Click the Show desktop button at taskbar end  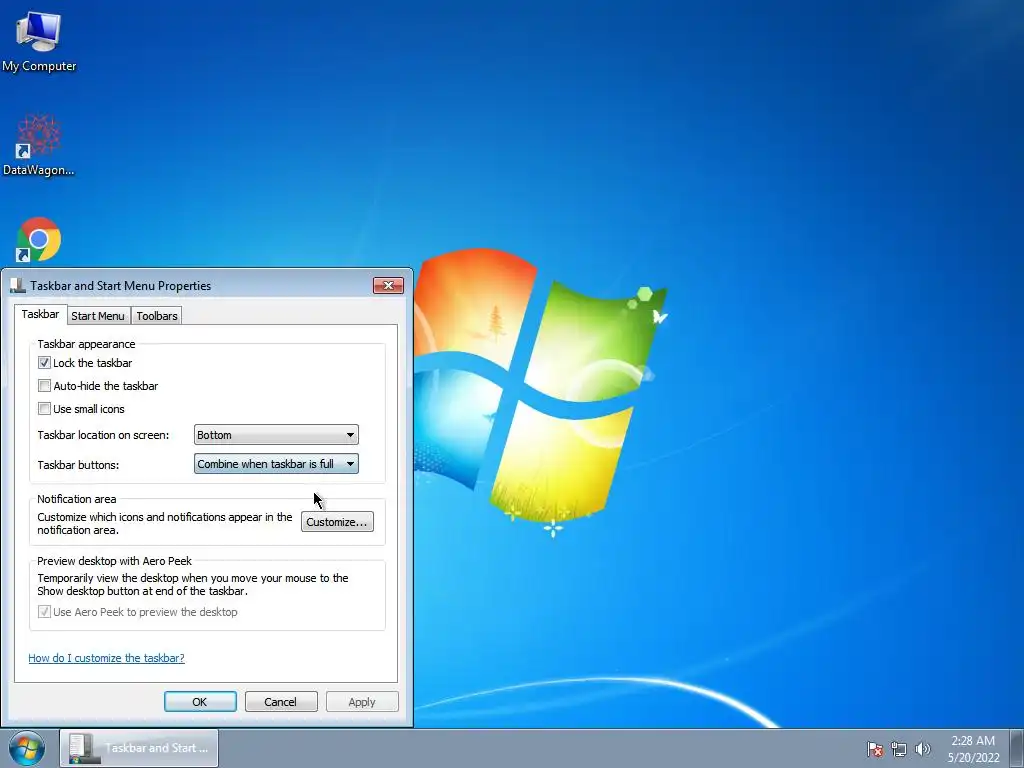point(1017,748)
